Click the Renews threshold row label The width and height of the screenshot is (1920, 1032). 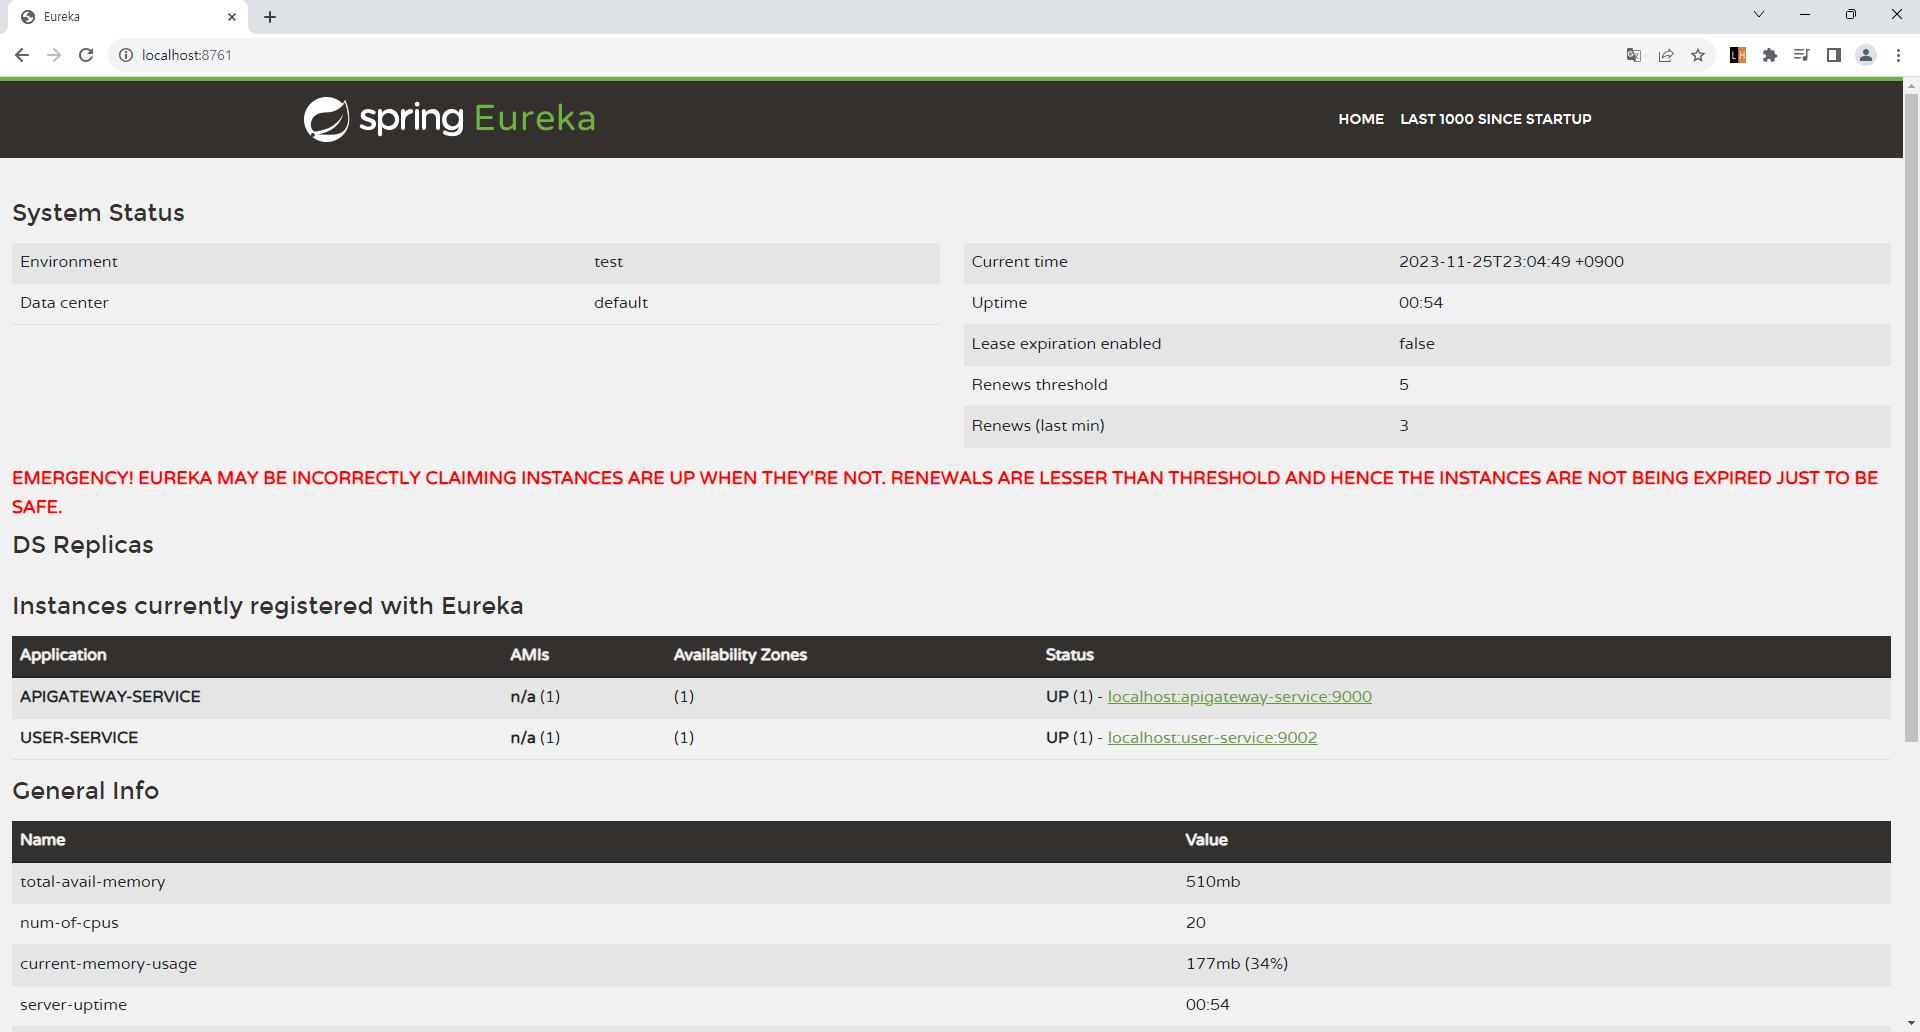[x=1039, y=385]
